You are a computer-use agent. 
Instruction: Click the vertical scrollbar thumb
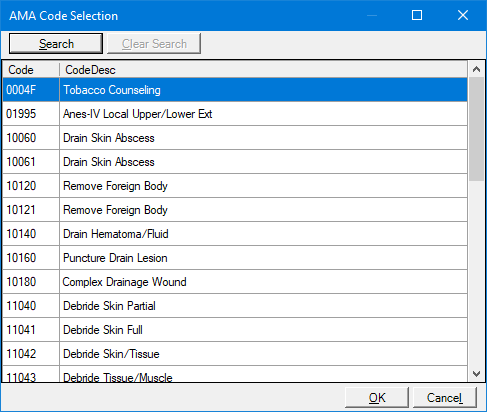pyautogui.click(x=476, y=129)
